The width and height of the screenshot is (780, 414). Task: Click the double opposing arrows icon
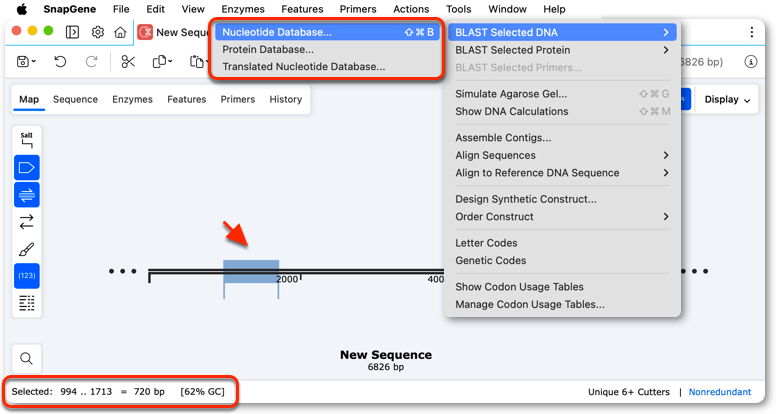point(27,221)
